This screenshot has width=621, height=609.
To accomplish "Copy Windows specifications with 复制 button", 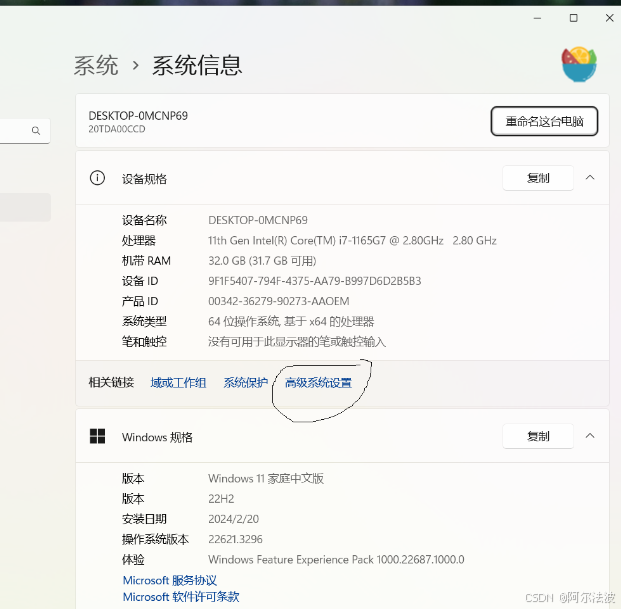I will pos(538,436).
